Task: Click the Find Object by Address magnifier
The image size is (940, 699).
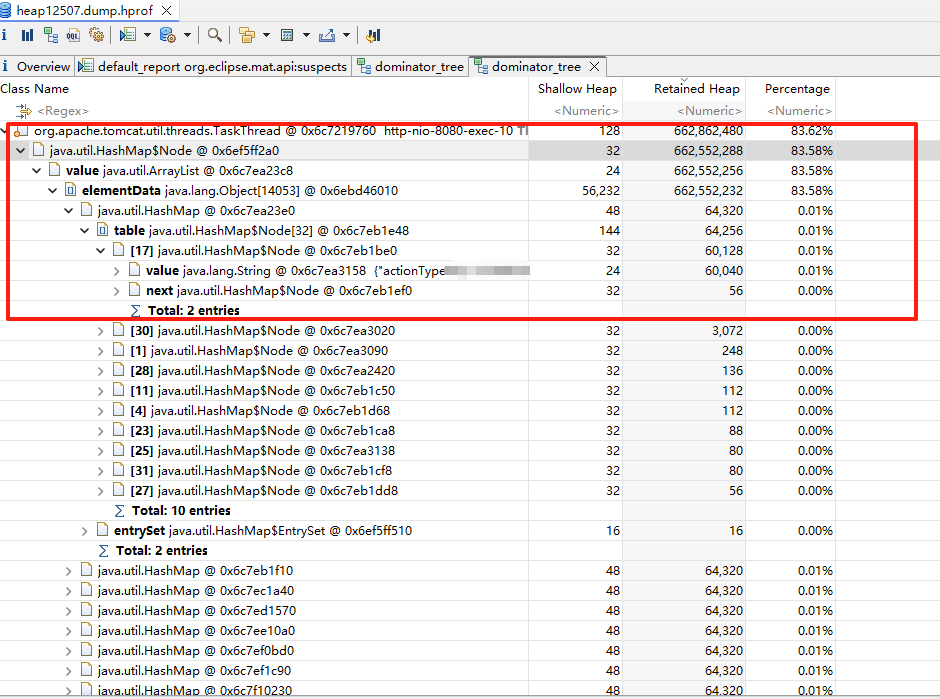Action: 214,35
